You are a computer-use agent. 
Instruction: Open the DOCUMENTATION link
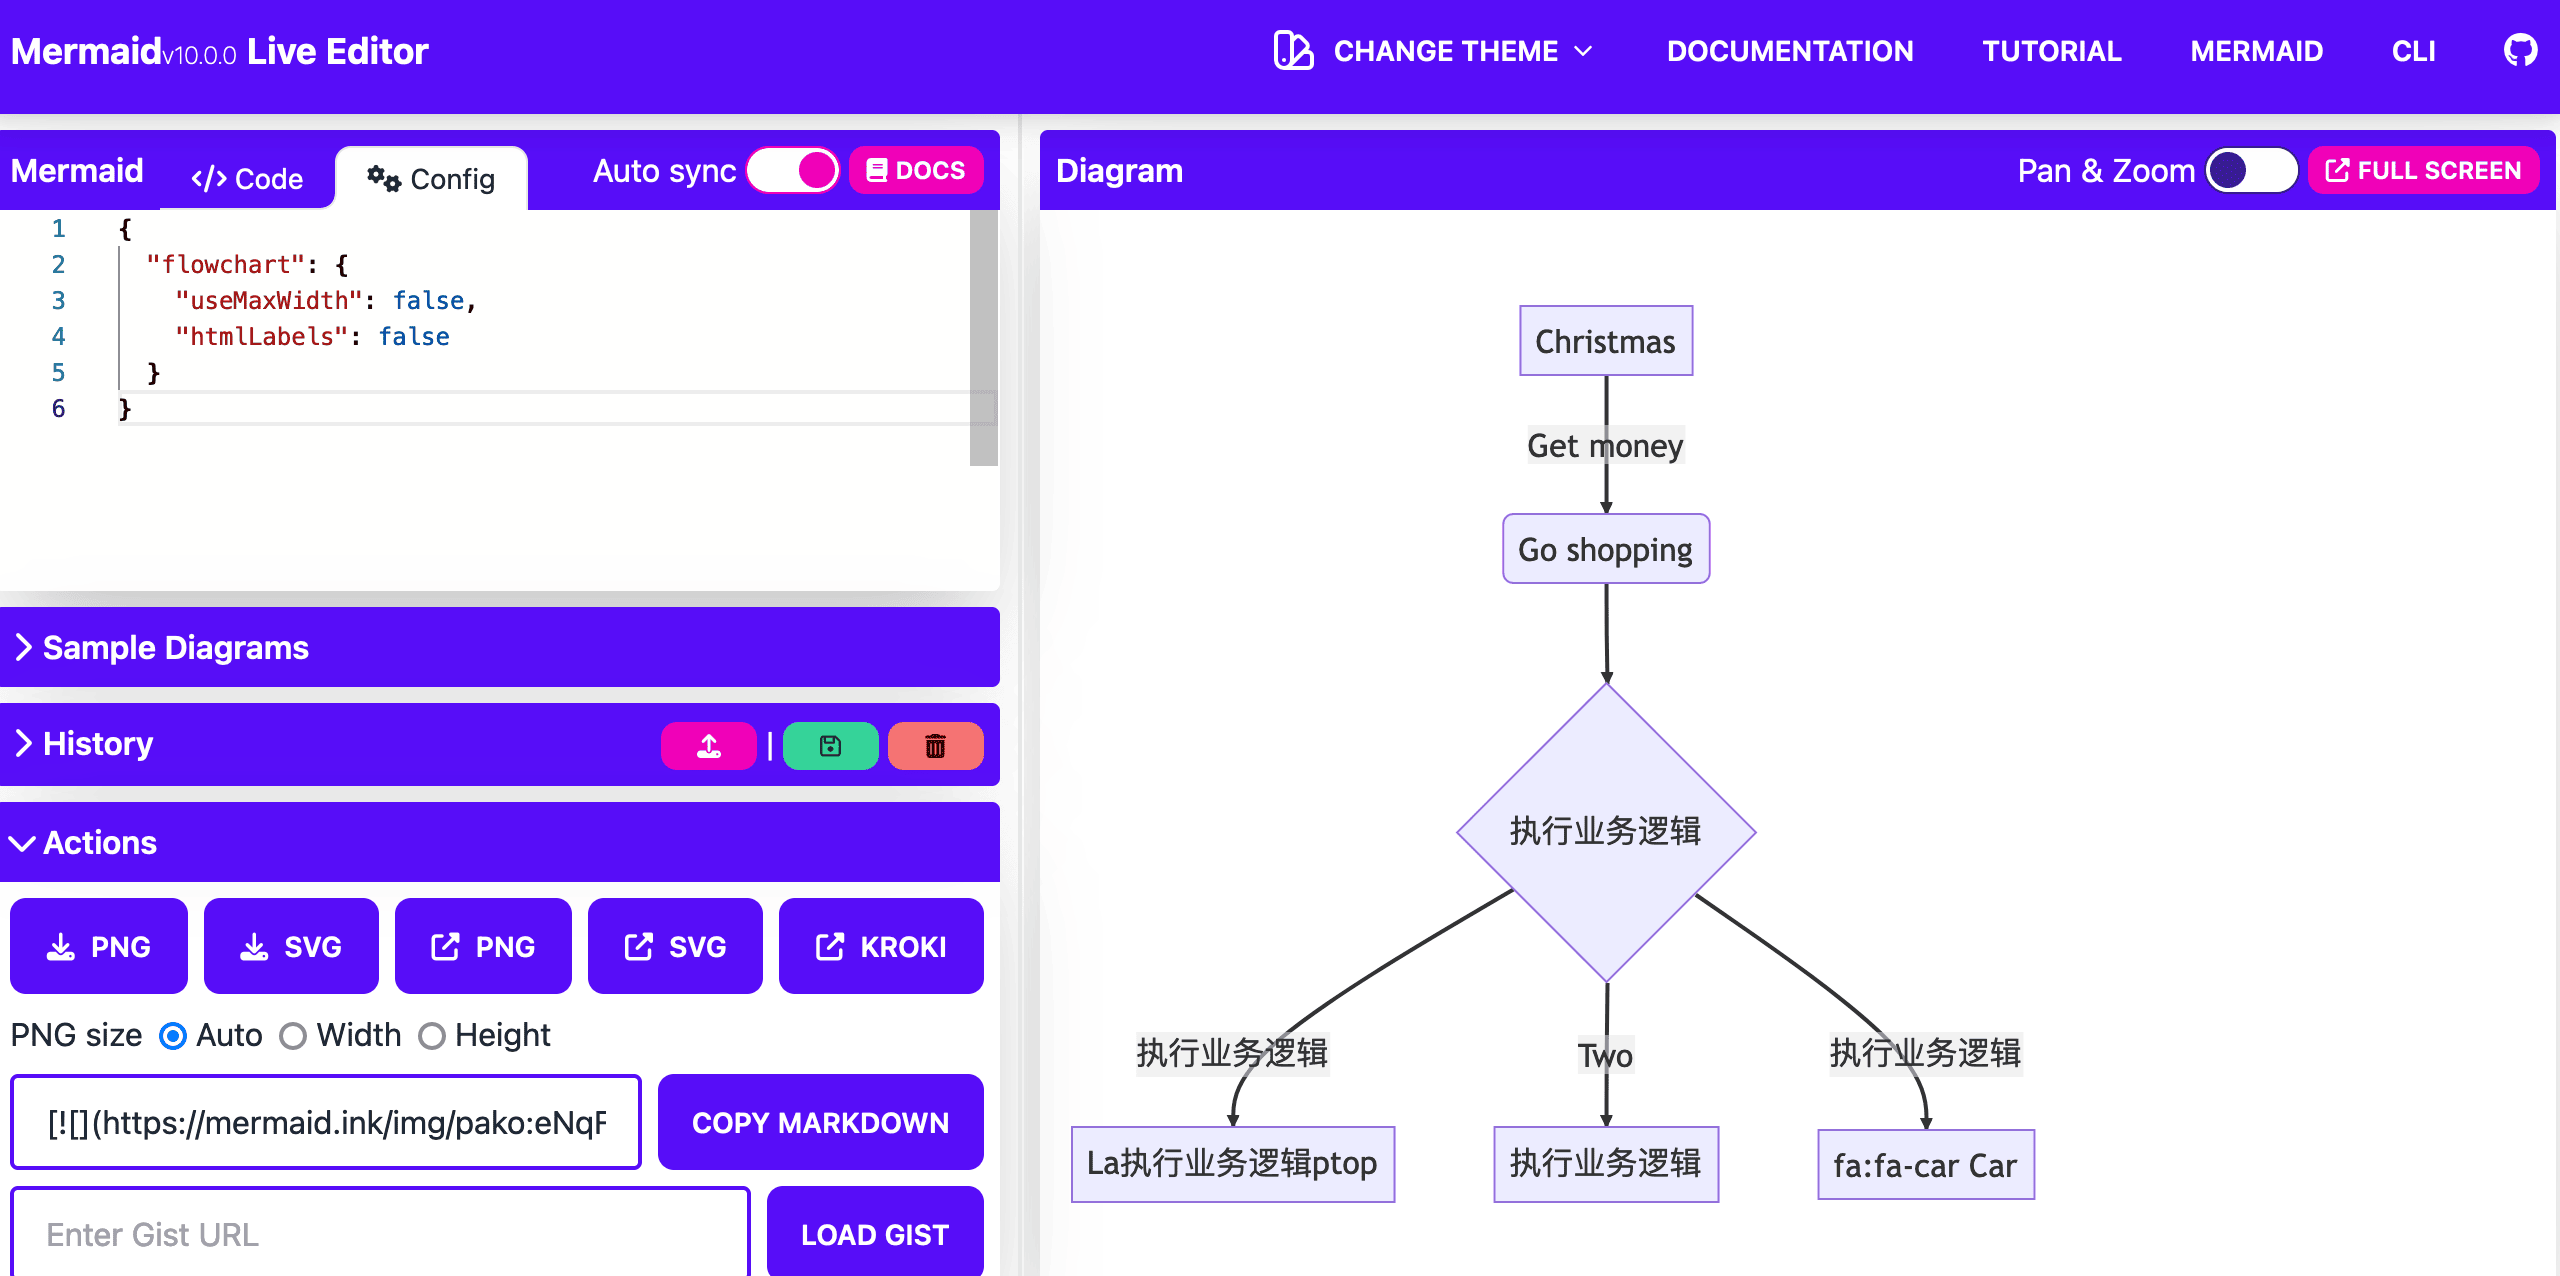(1790, 51)
